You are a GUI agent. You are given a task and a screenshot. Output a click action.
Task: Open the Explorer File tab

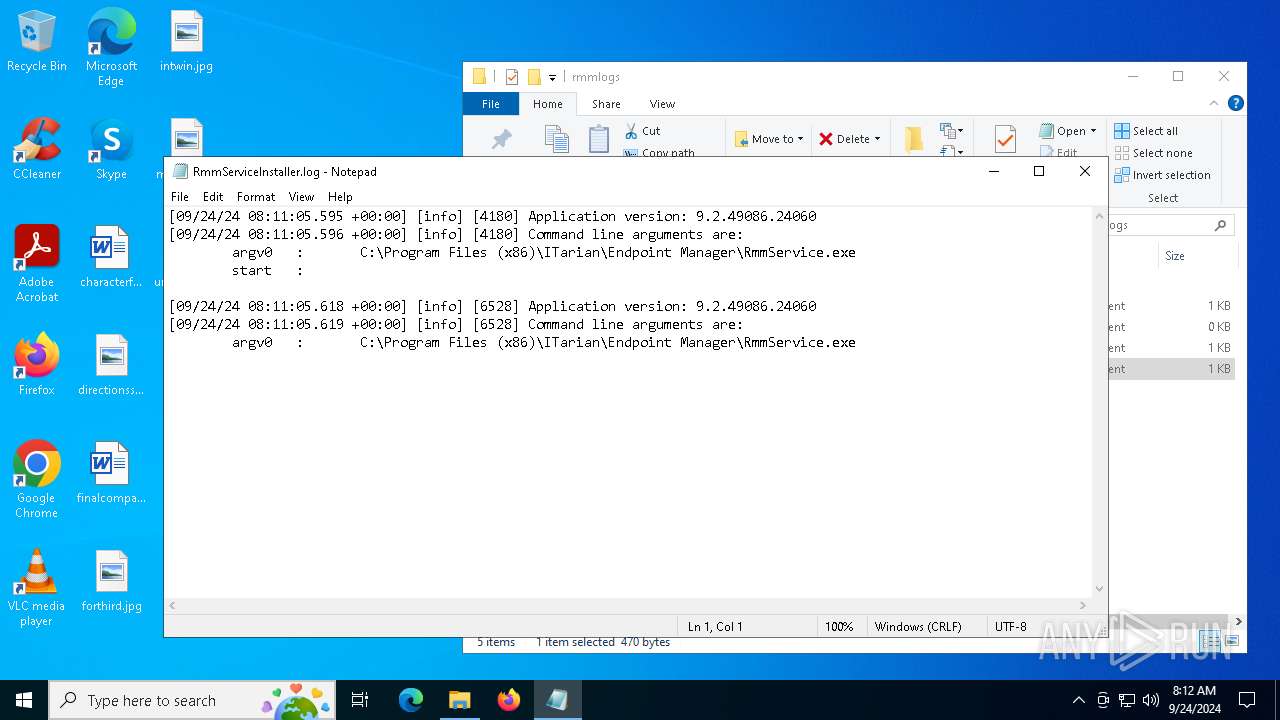pos(491,104)
